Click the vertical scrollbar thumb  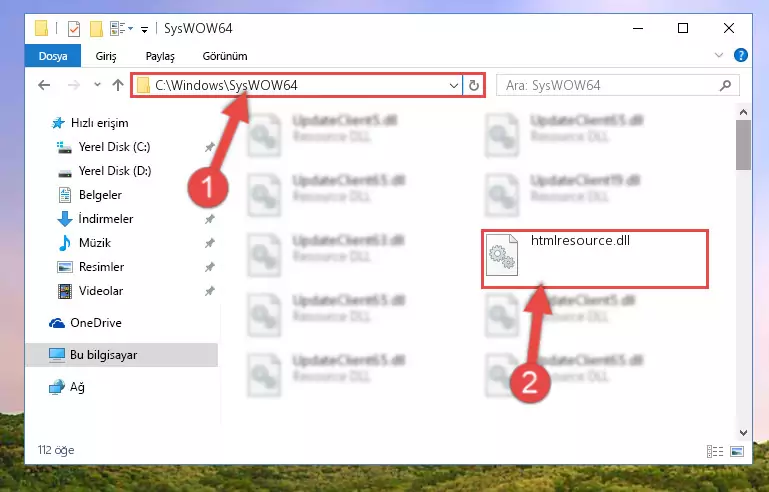tap(743, 145)
